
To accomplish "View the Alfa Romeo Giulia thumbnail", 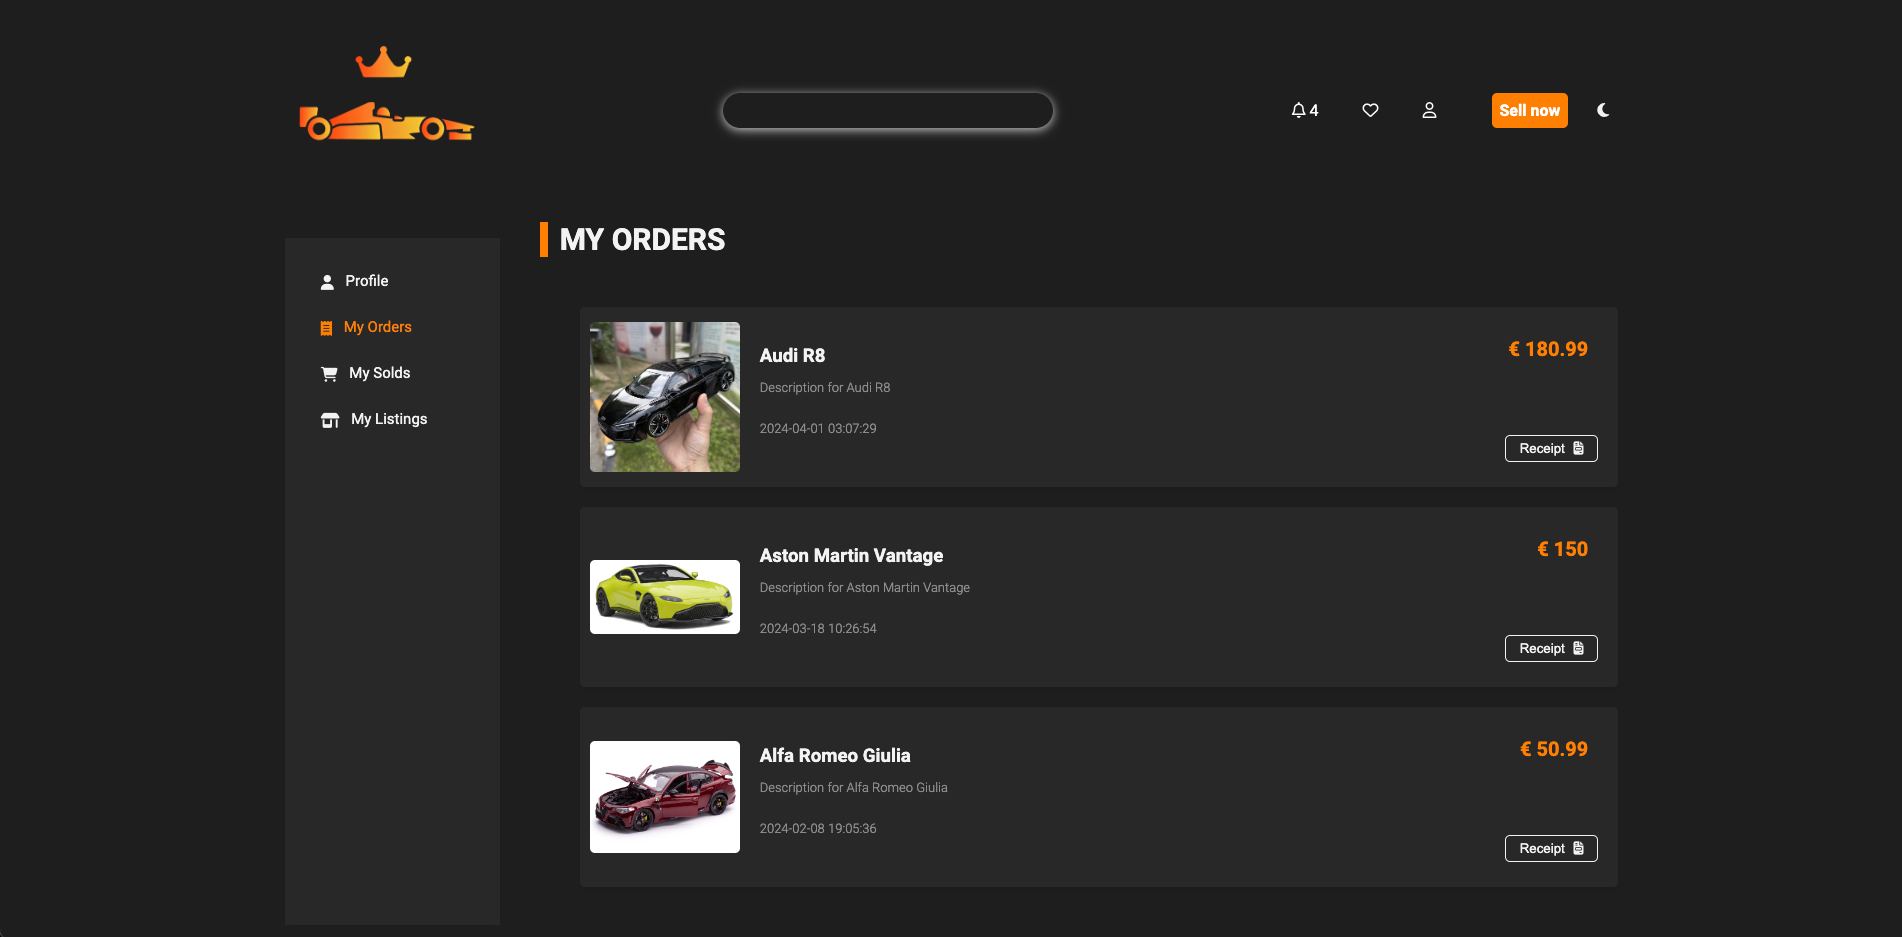I will (x=665, y=797).
